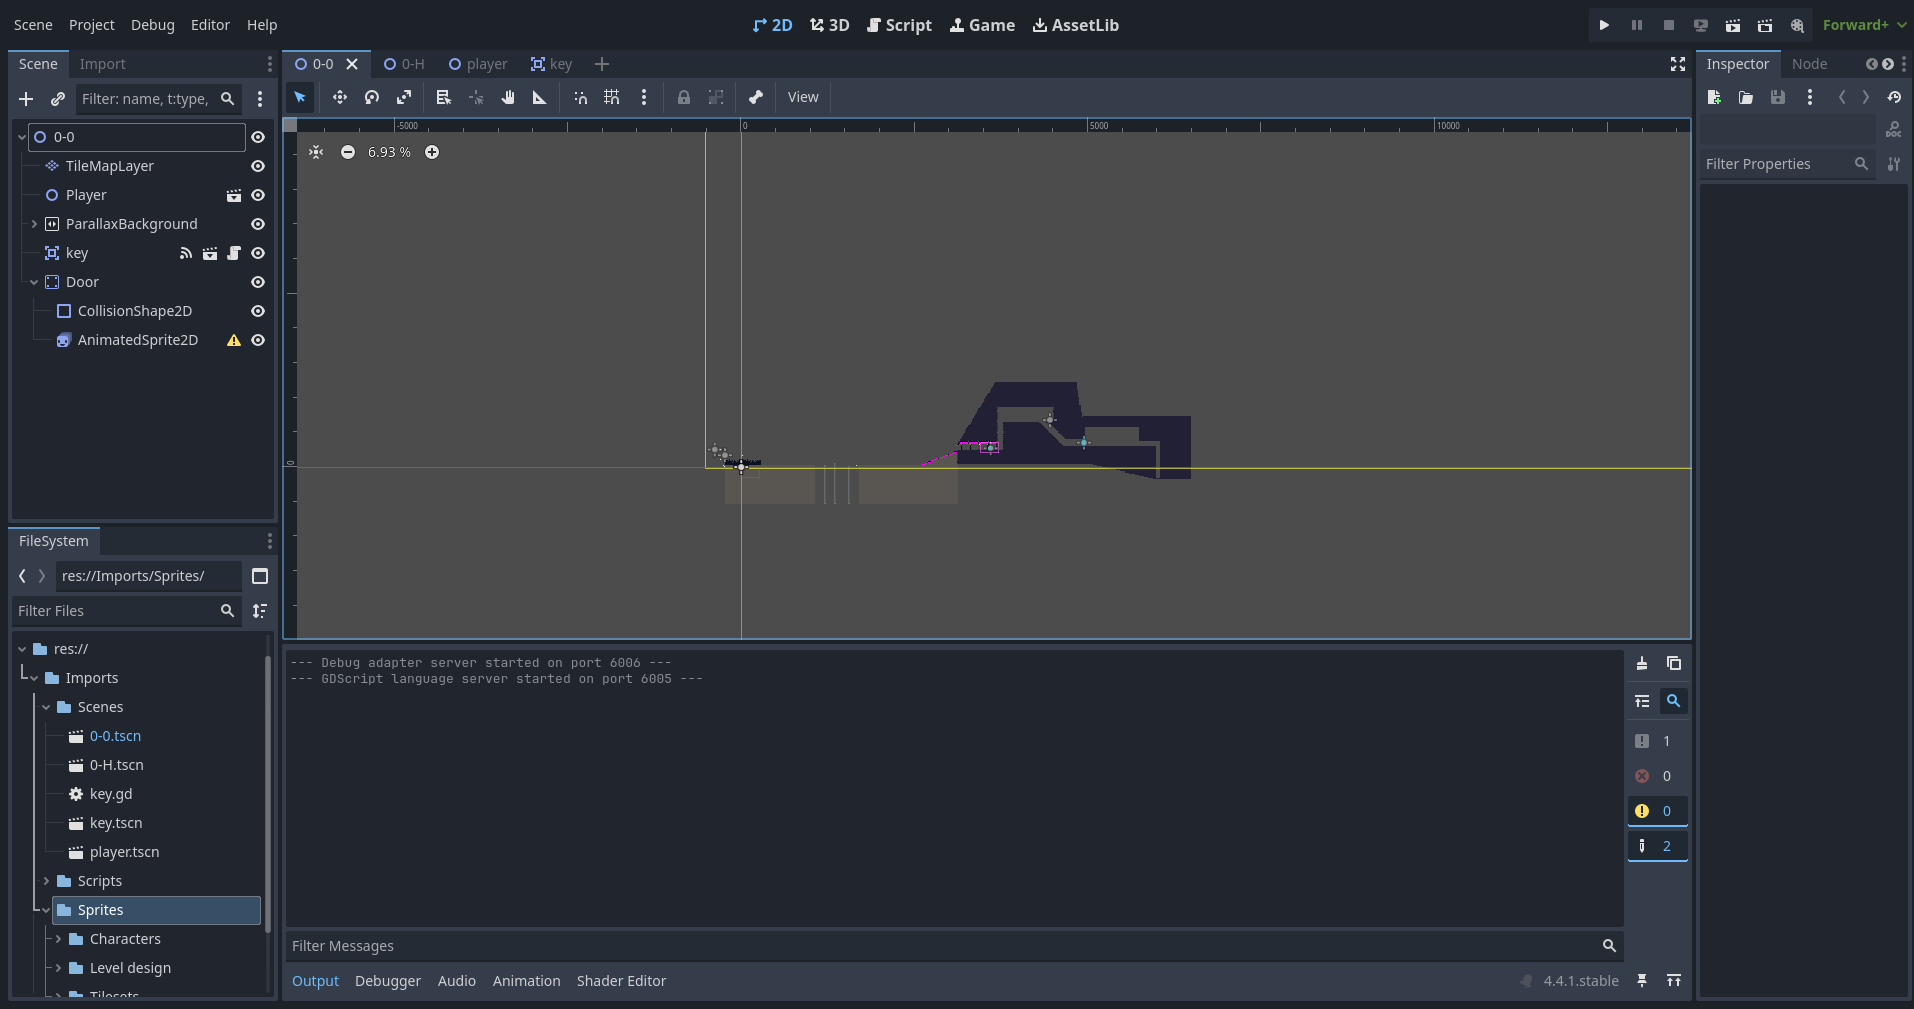
Task: Hide the TileMapLayer node
Action: click(258, 166)
